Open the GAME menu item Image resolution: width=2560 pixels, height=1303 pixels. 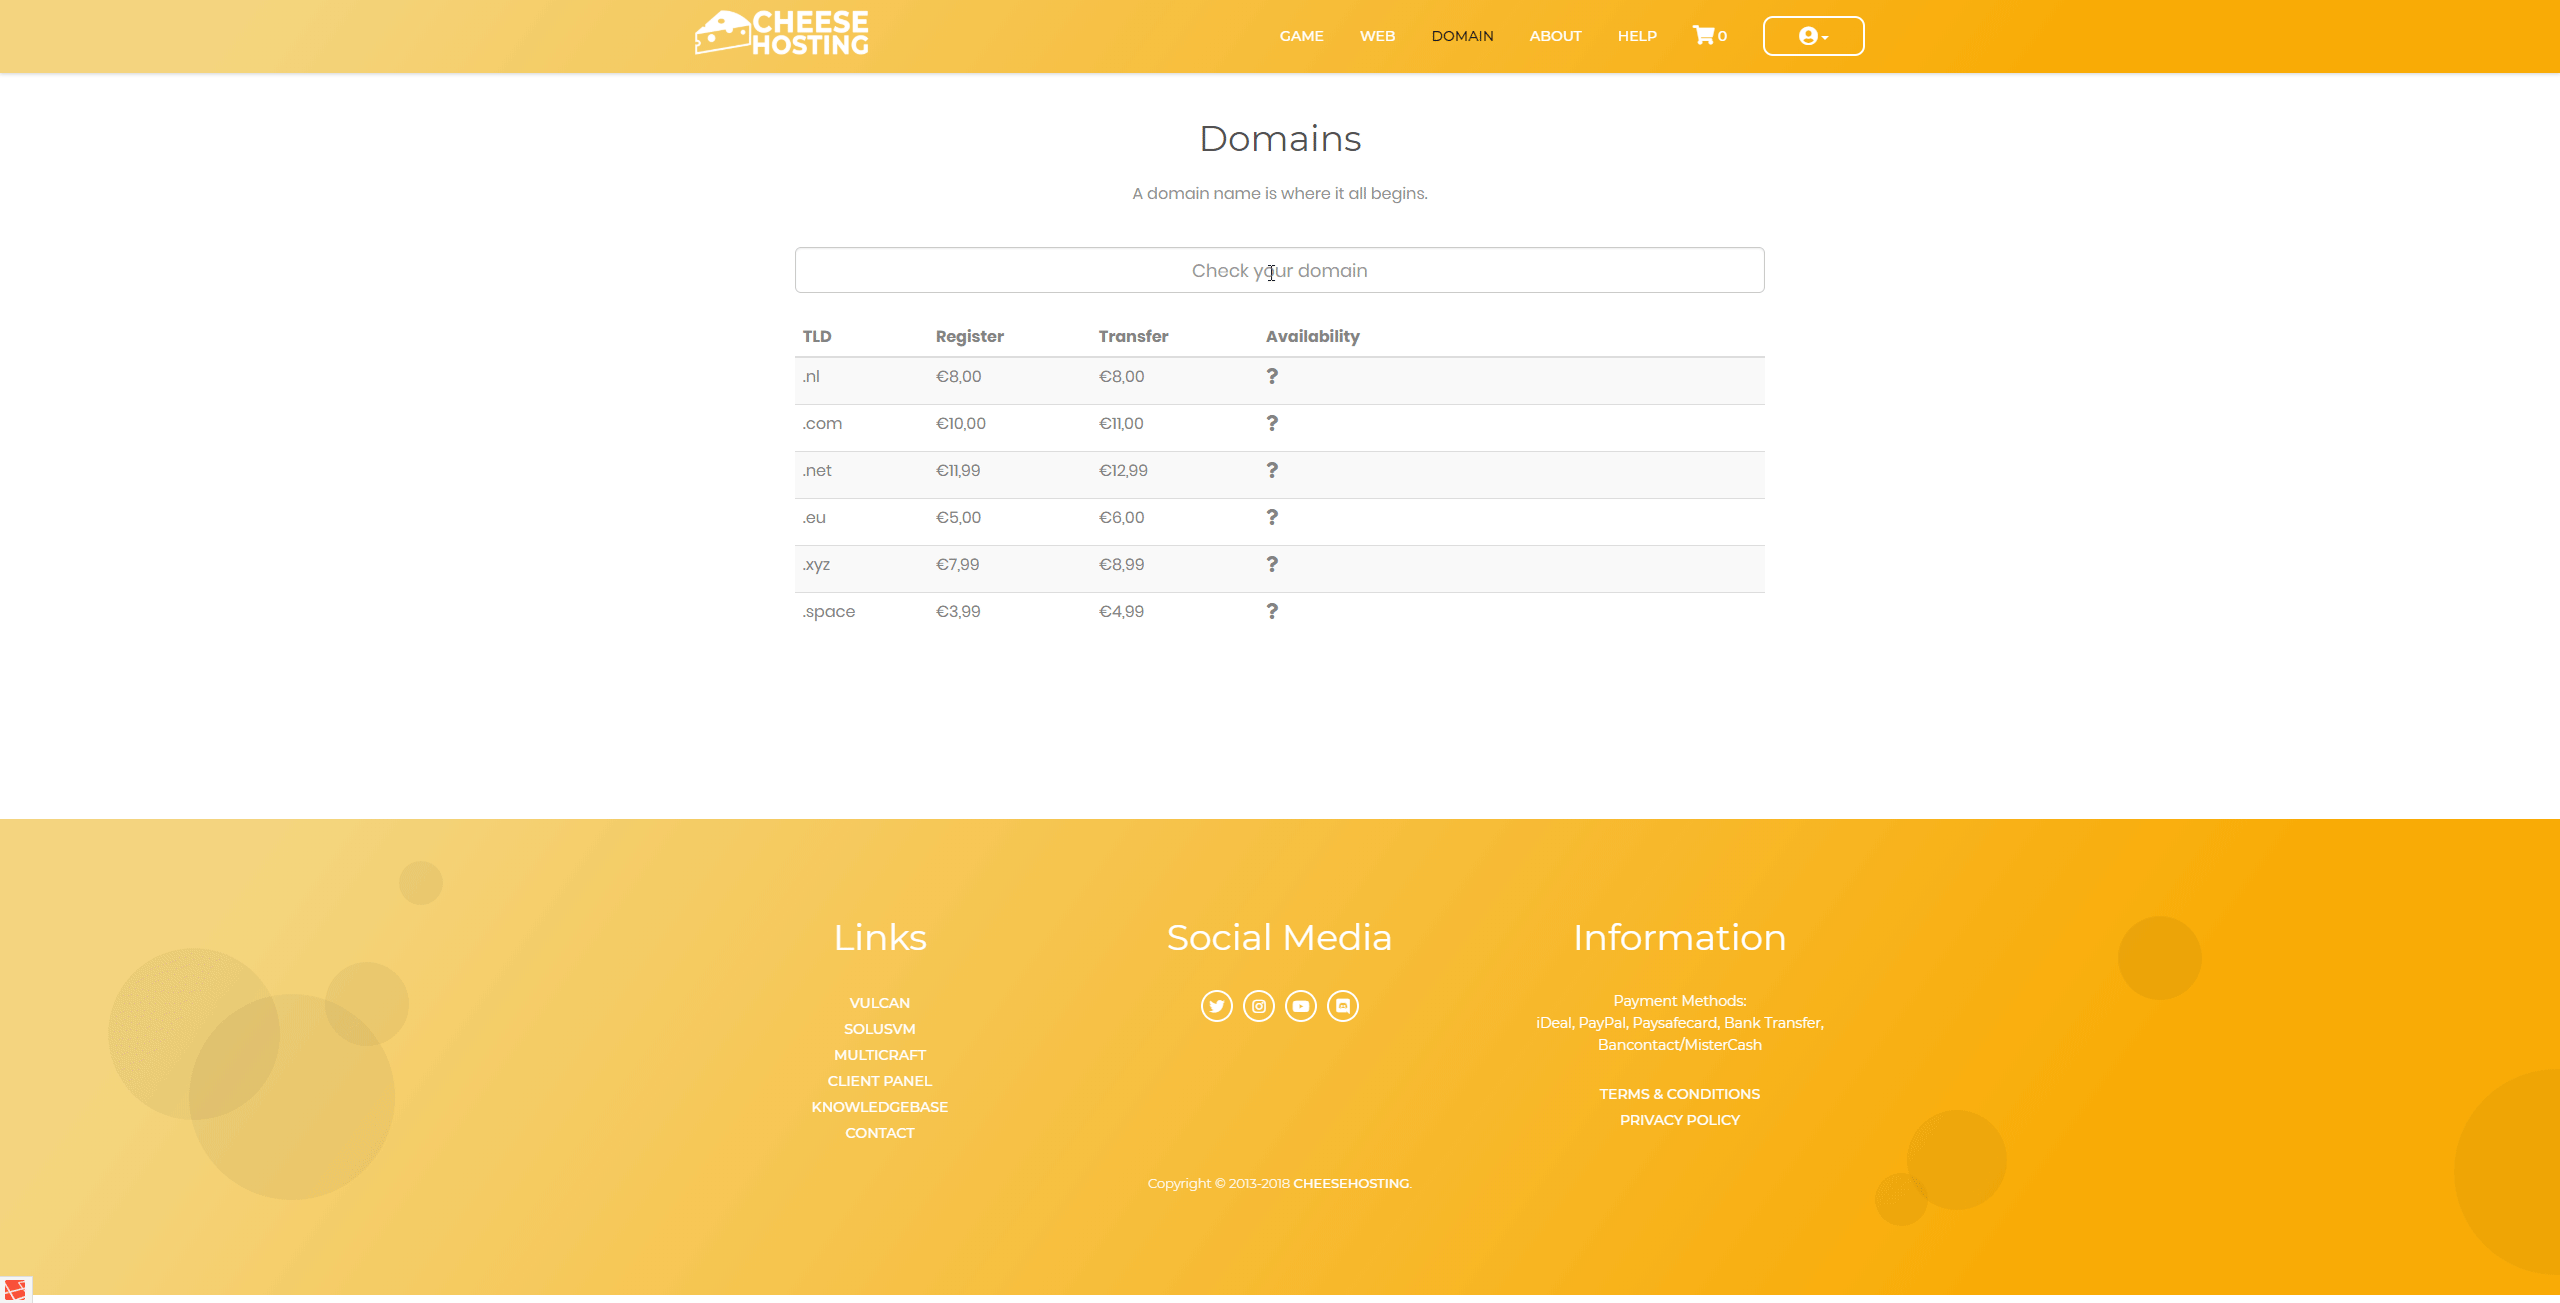(1301, 36)
